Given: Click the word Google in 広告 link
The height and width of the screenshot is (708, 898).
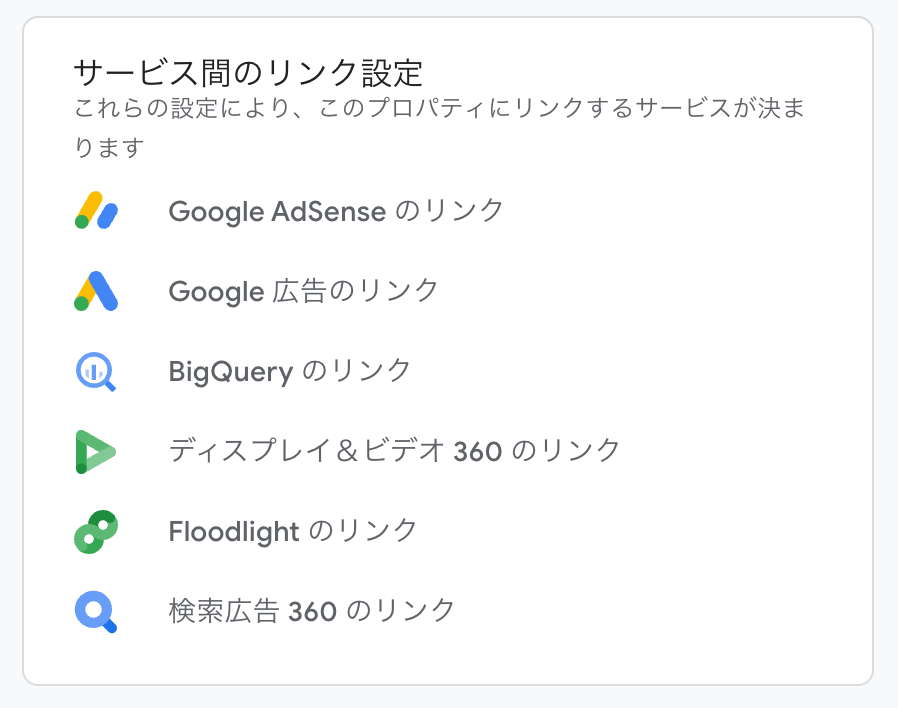Looking at the screenshot, I should pos(216,291).
